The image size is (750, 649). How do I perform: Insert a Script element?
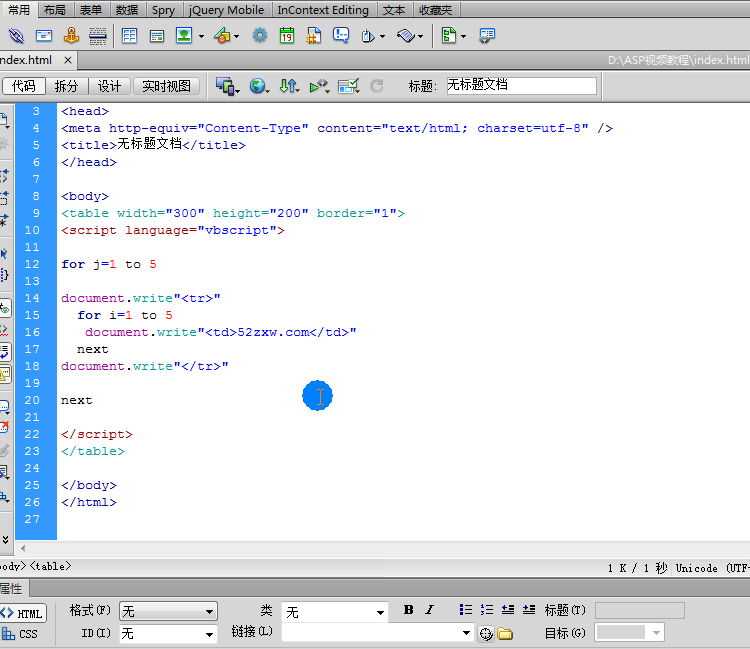406,36
